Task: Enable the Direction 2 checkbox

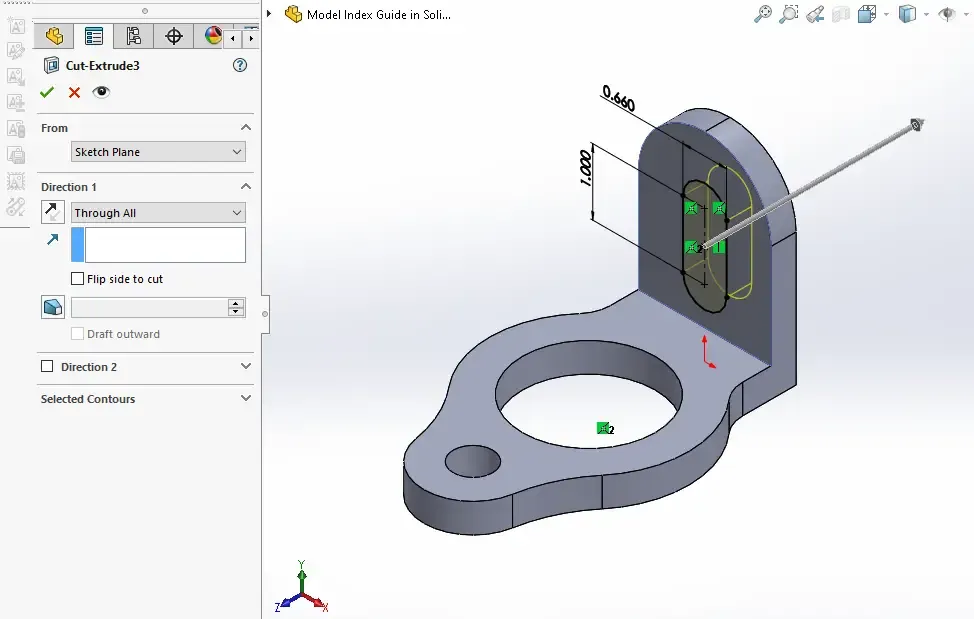Action: (x=47, y=366)
